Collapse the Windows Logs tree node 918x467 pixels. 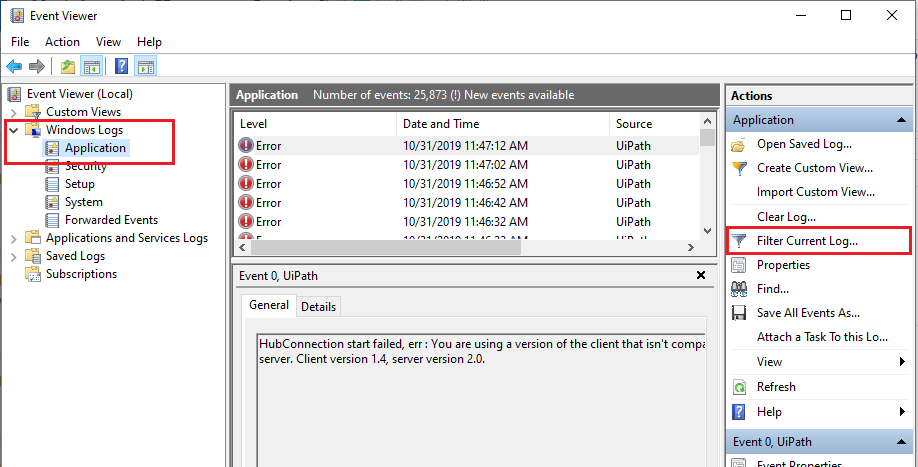[x=14, y=130]
